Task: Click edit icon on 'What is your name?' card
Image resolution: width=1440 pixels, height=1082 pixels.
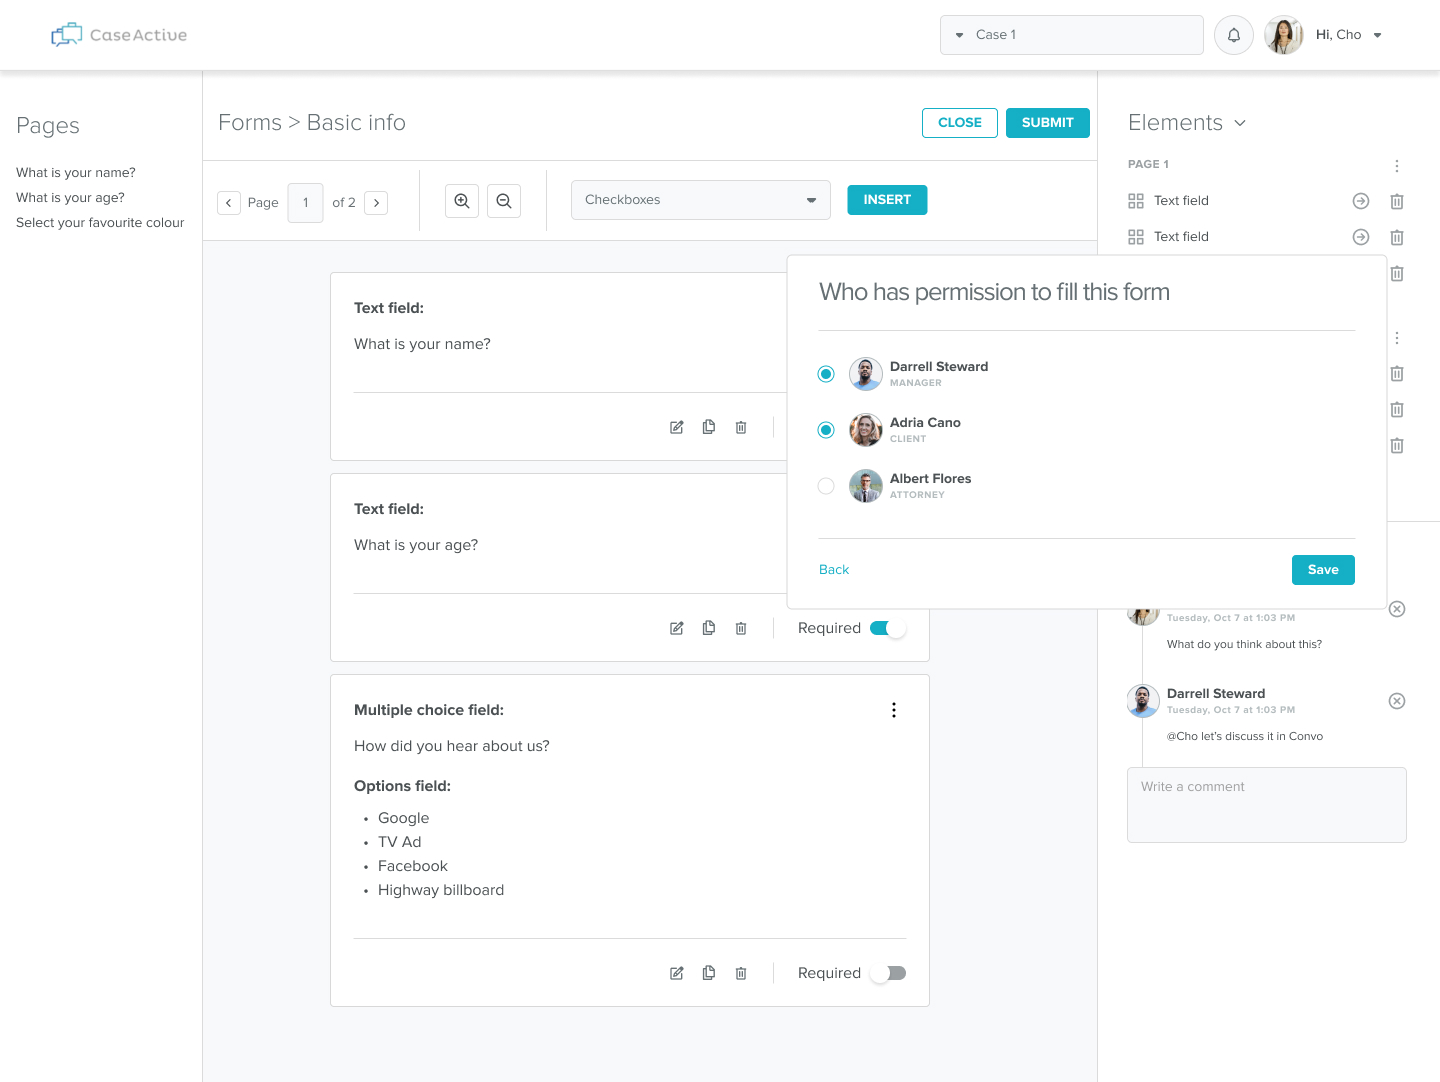Action: [x=677, y=427]
